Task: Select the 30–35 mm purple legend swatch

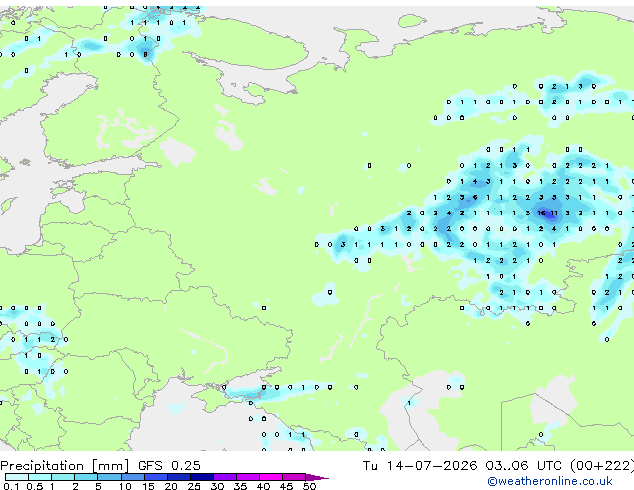Action: tap(225, 477)
